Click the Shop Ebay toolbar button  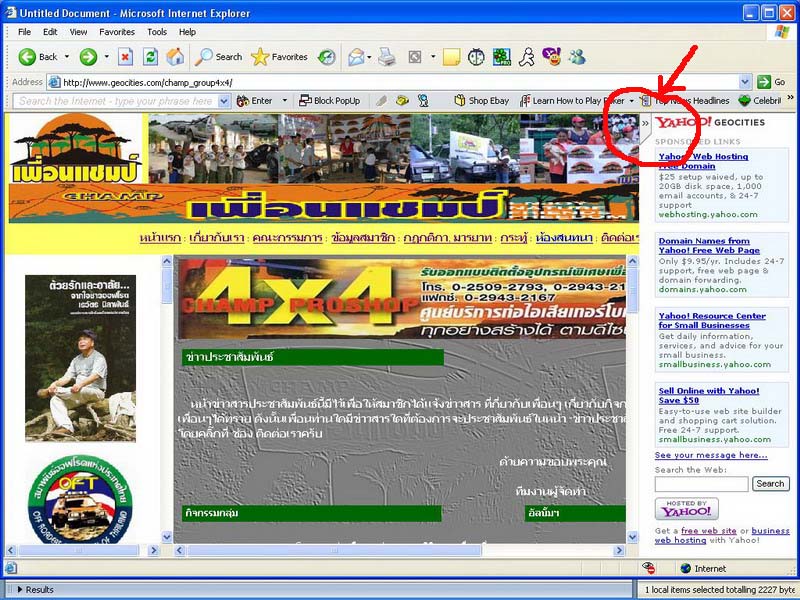click(482, 101)
